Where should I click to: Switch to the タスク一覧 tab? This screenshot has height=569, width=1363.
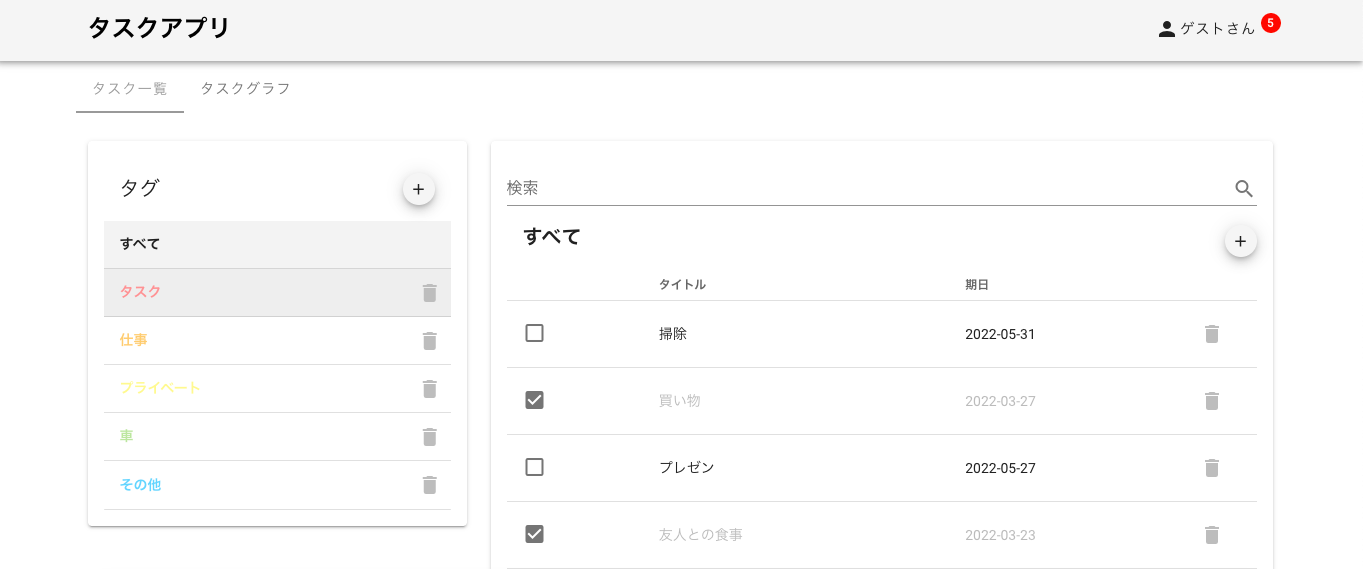click(130, 88)
